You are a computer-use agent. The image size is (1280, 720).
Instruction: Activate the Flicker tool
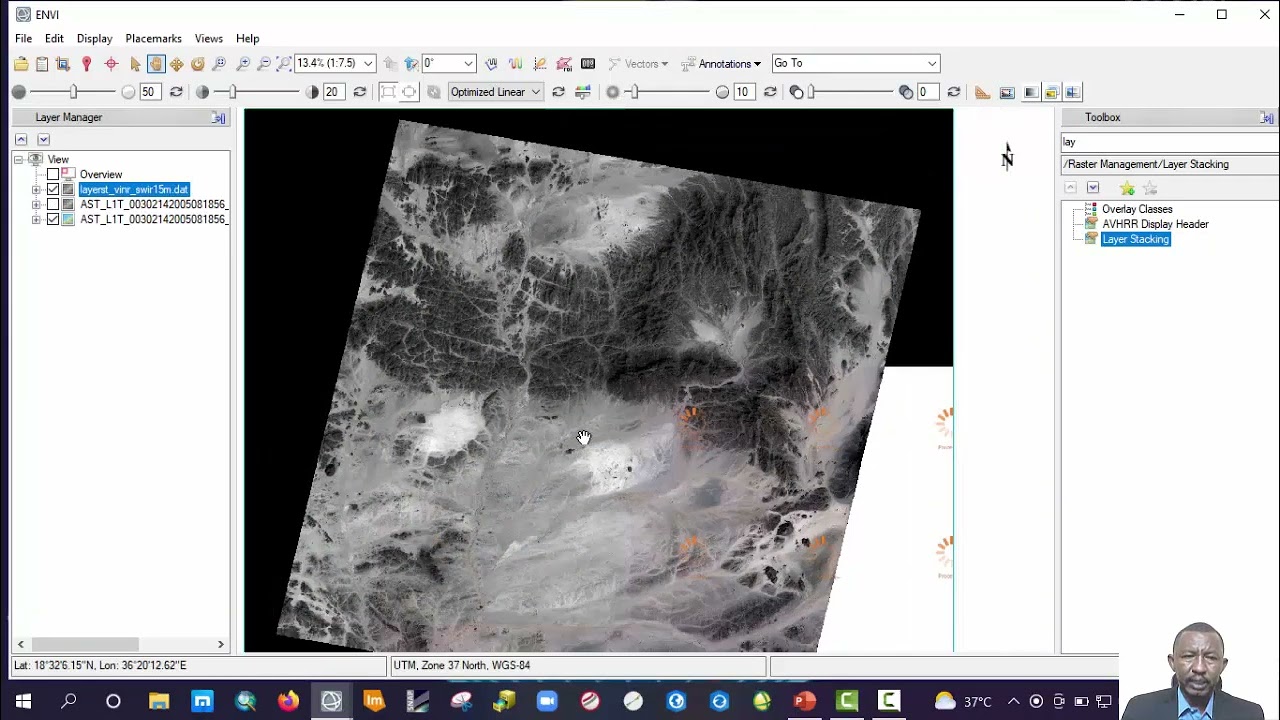(x=1052, y=92)
